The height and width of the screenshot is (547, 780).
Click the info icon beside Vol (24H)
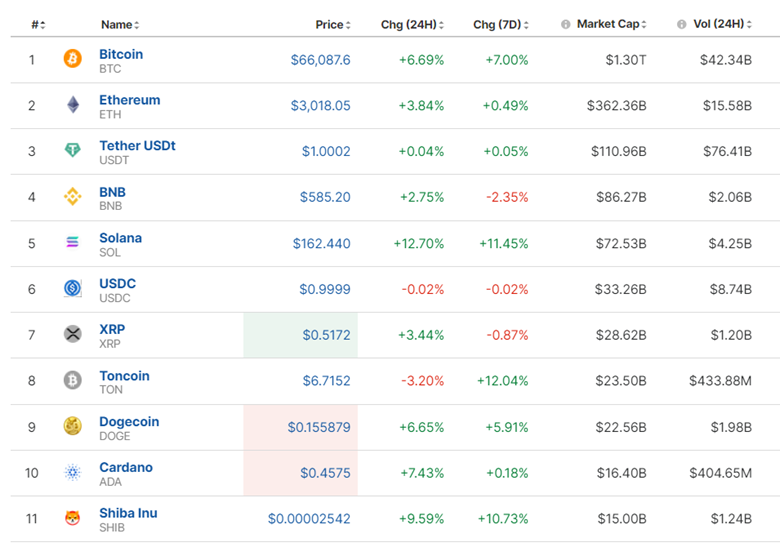click(x=682, y=24)
